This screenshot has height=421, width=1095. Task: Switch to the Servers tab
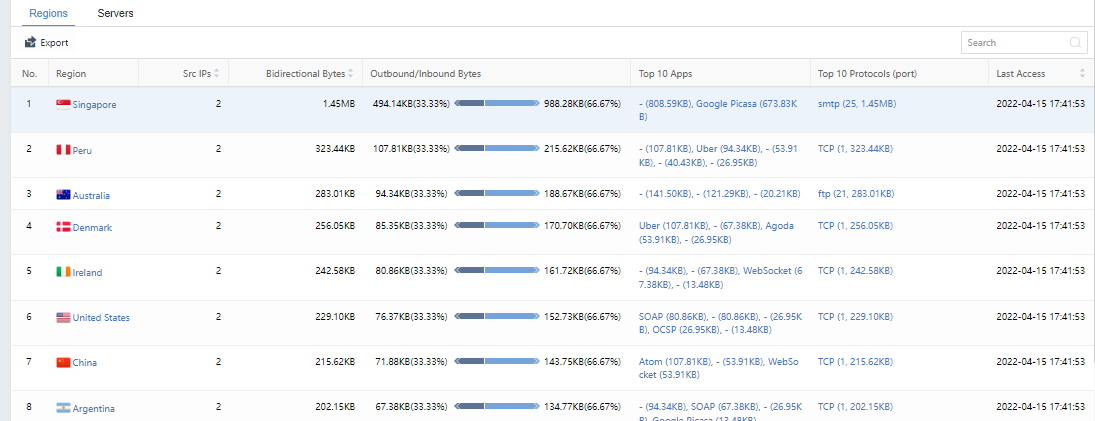click(115, 13)
